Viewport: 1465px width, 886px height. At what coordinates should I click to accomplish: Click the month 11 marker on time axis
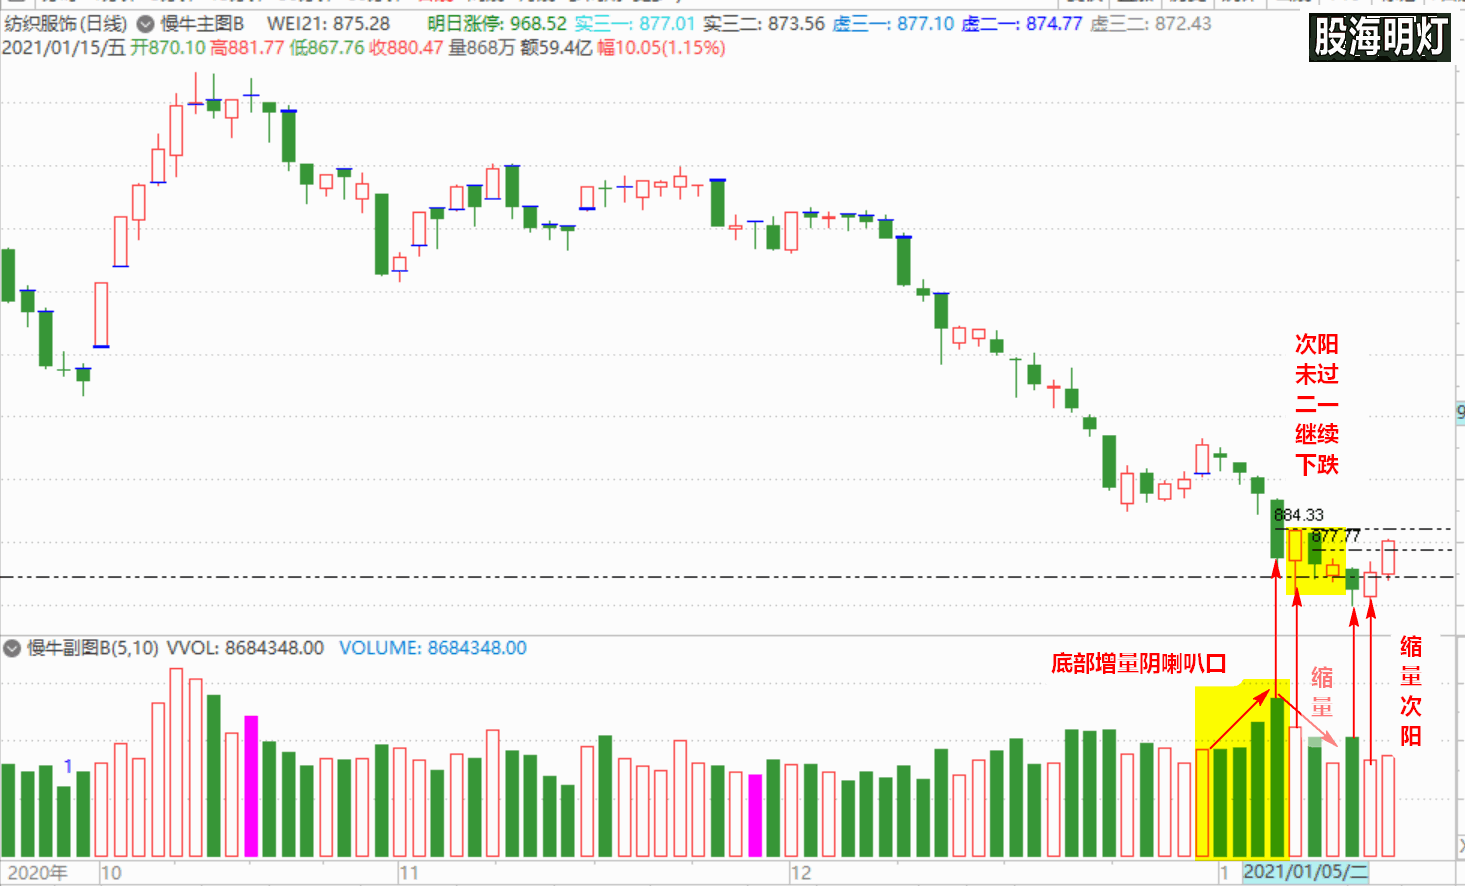tap(409, 873)
